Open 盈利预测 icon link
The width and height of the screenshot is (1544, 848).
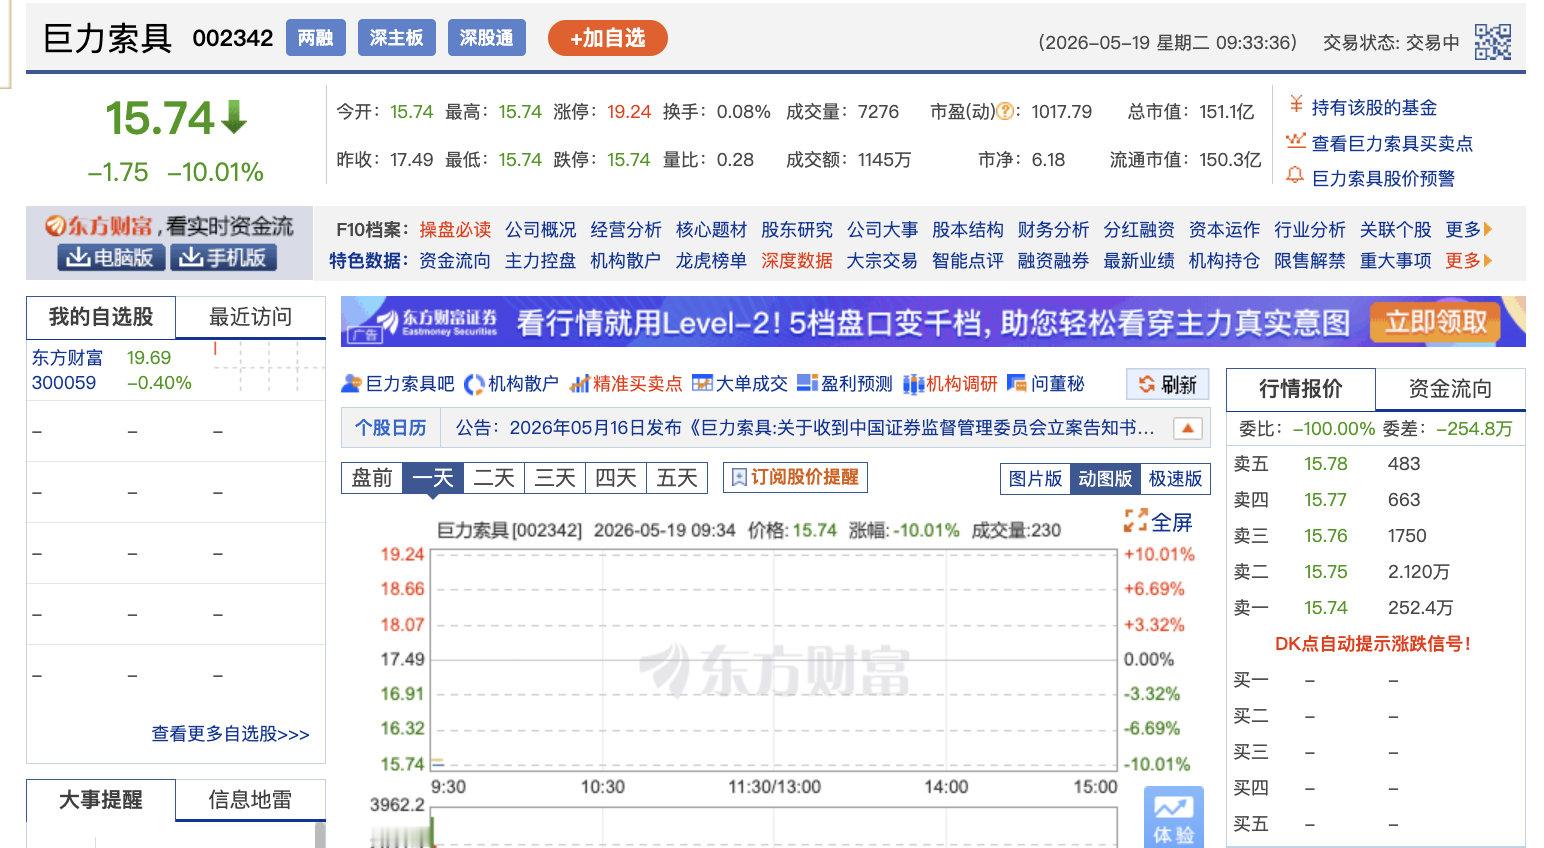pyautogui.click(x=845, y=384)
